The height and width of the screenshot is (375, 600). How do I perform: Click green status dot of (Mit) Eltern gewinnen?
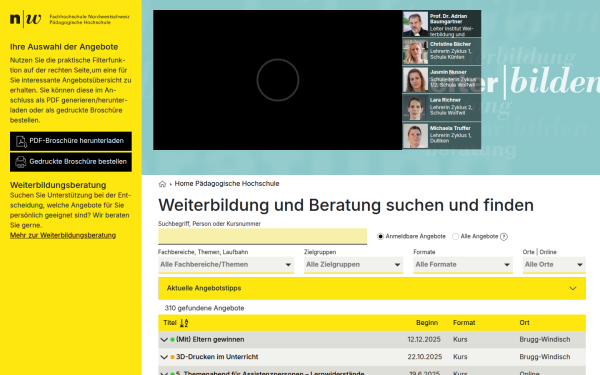pyautogui.click(x=173, y=339)
